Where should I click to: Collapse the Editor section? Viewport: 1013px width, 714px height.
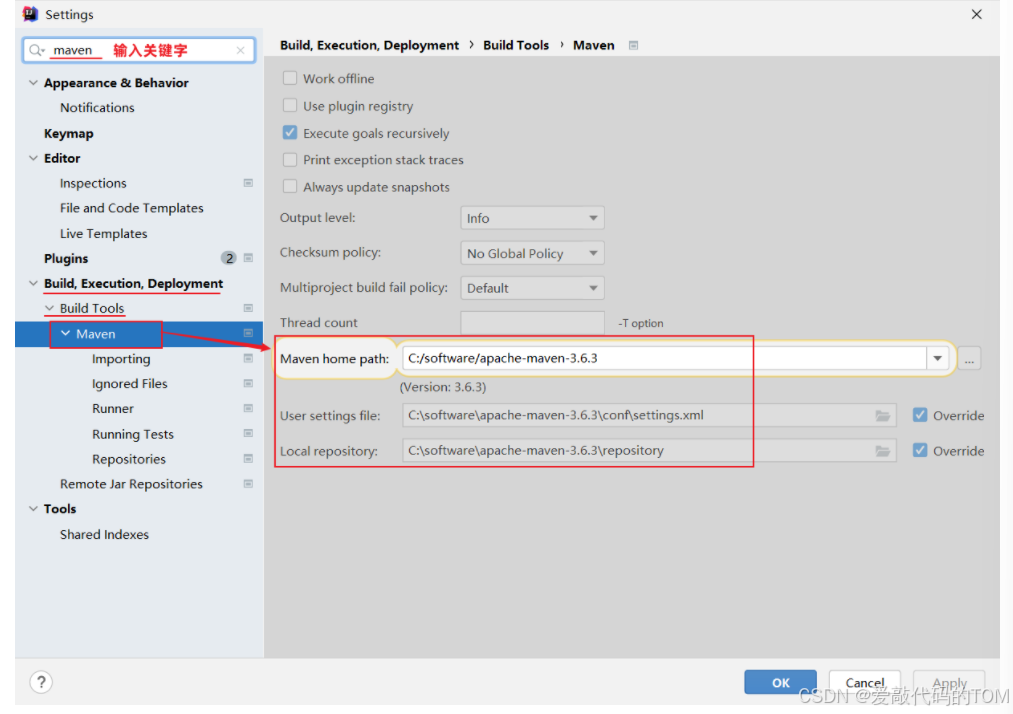(x=34, y=158)
